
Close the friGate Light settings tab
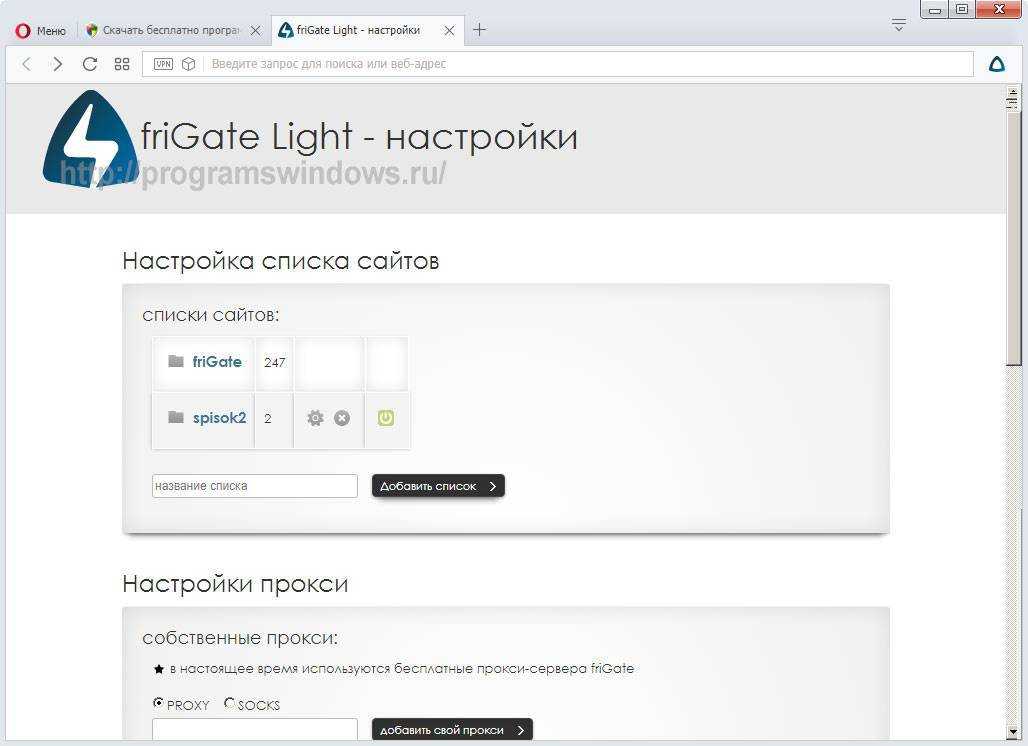pos(449,30)
